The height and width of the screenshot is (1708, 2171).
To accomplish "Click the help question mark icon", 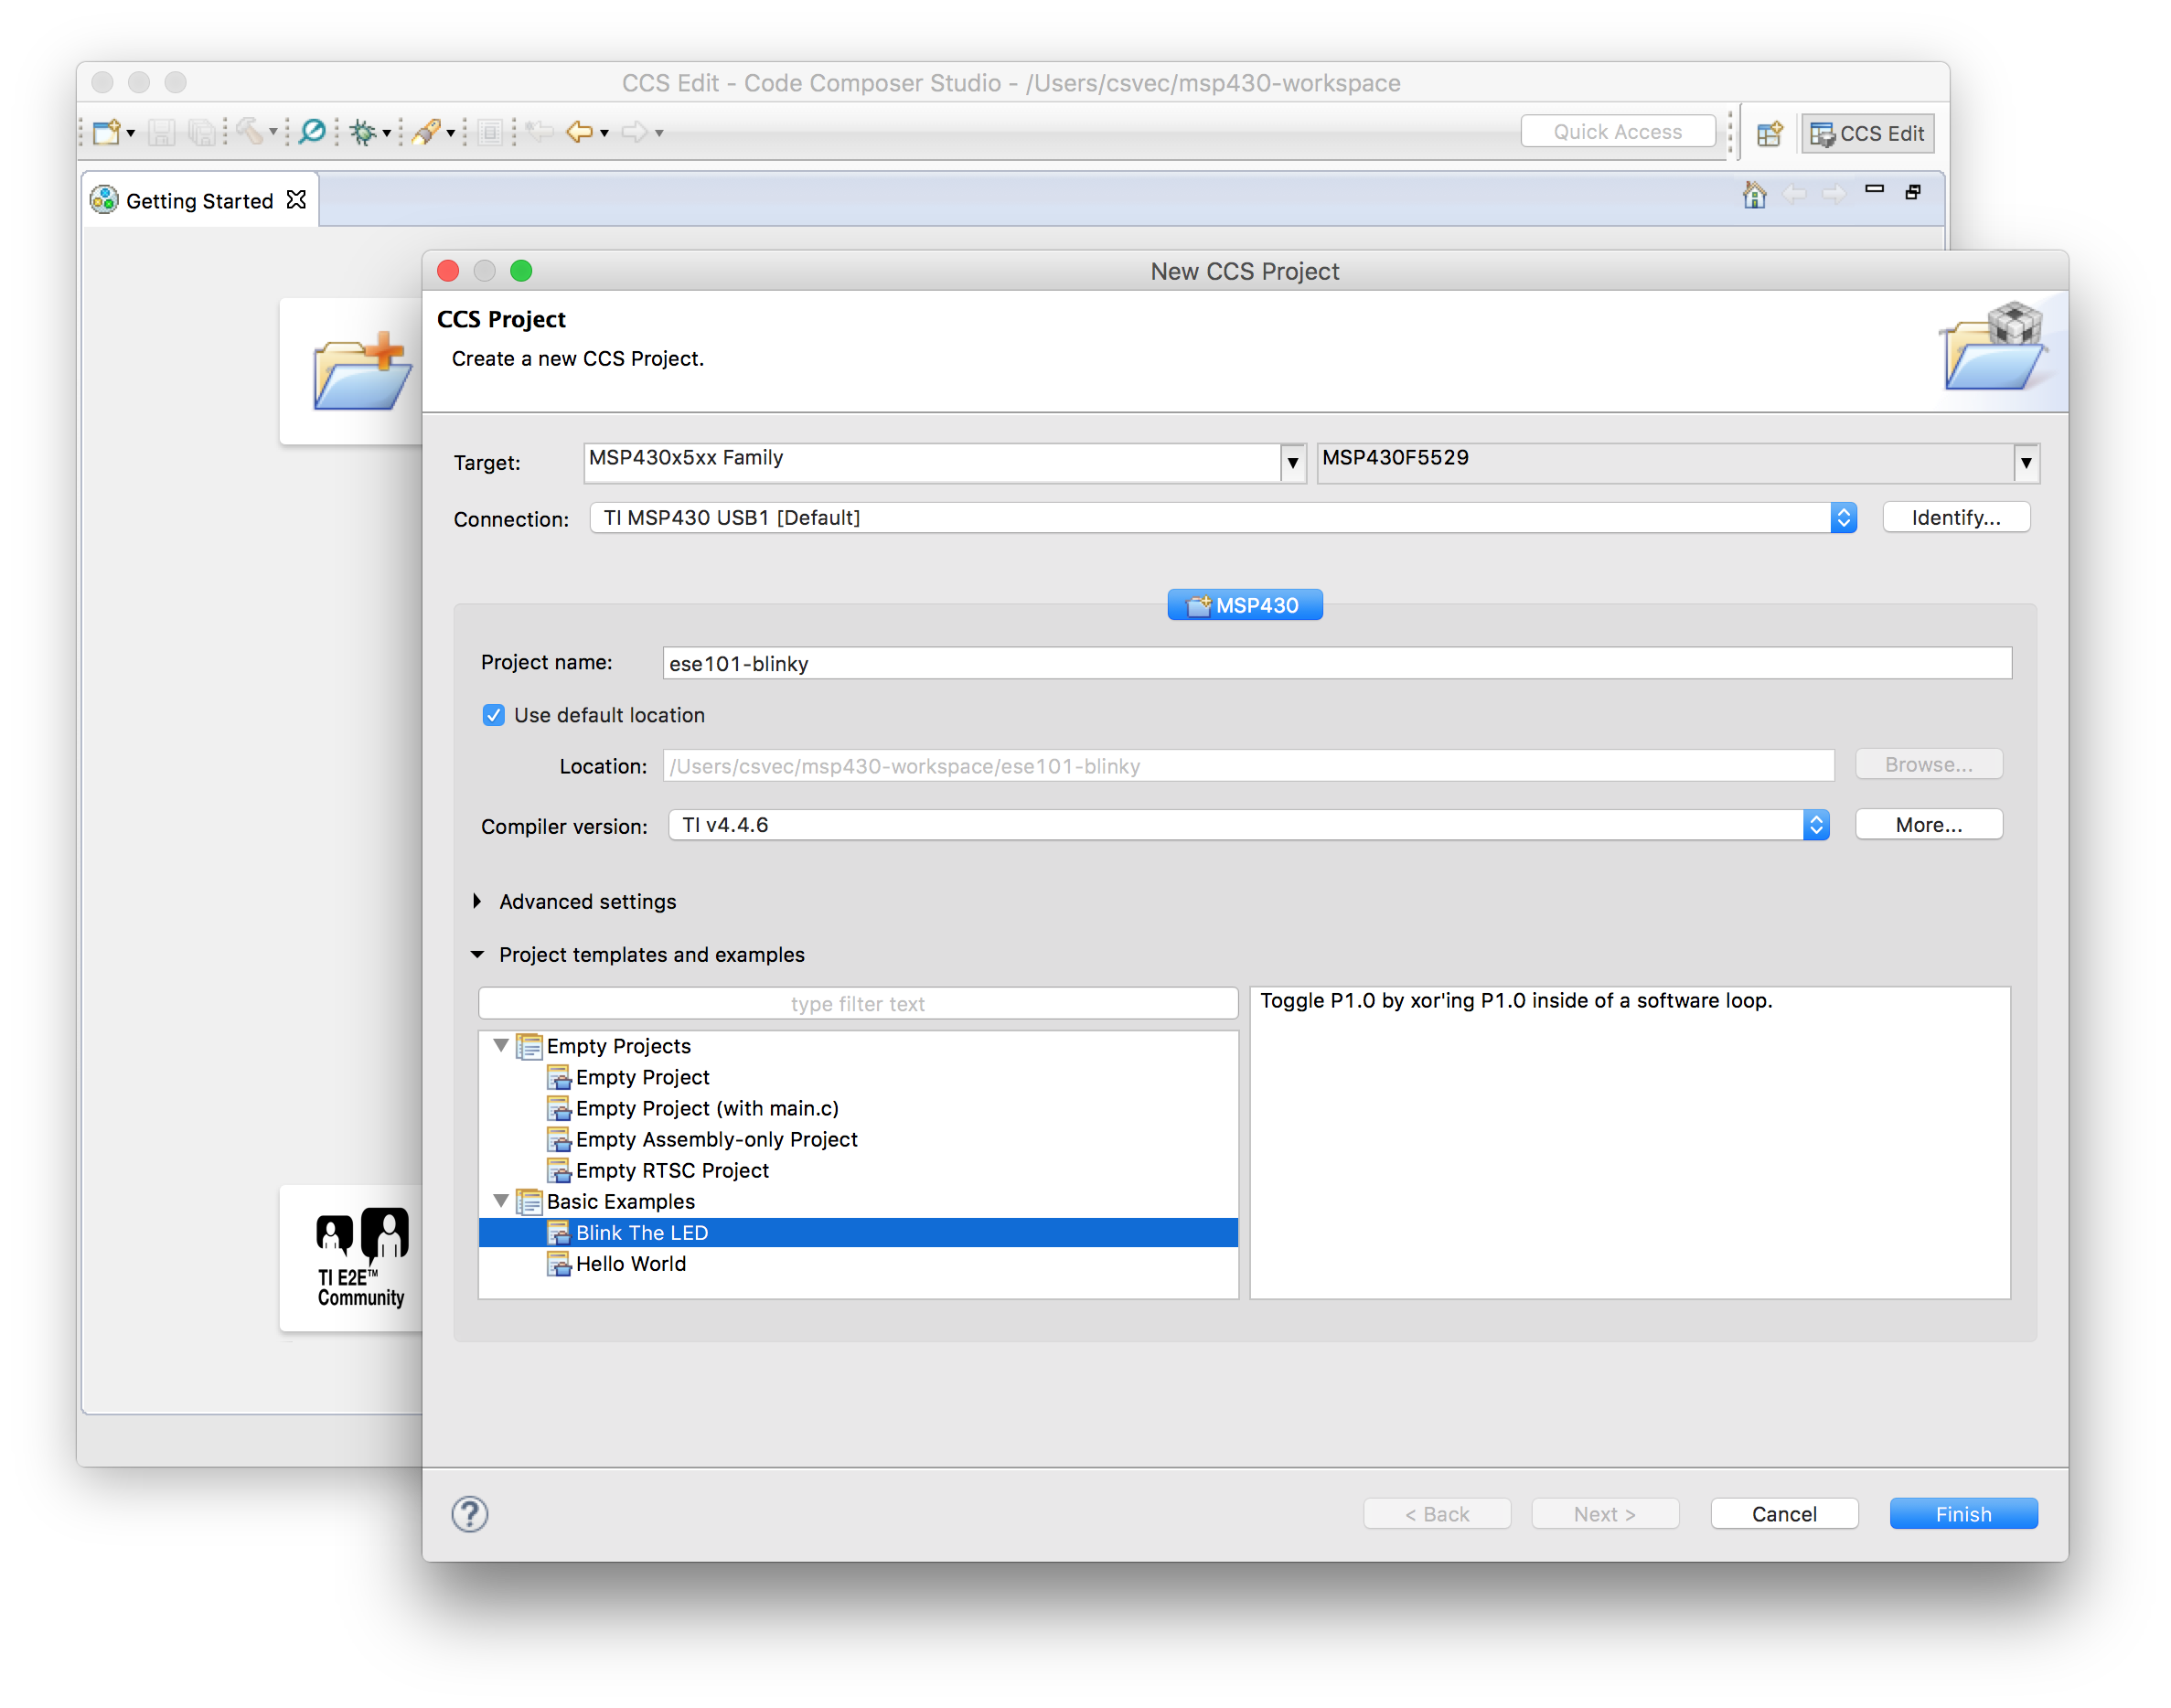I will [470, 1514].
